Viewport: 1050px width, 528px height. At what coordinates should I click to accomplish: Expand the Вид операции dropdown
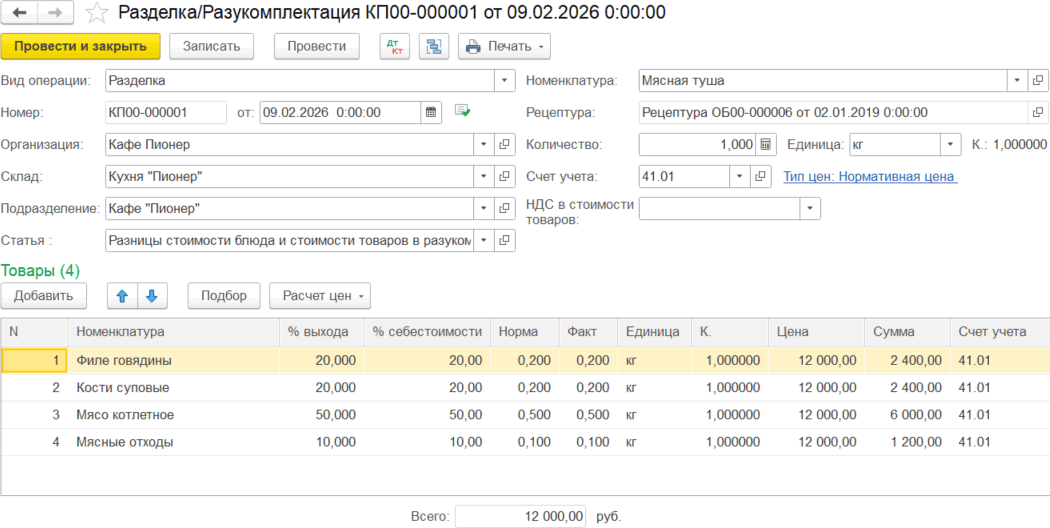pos(505,81)
